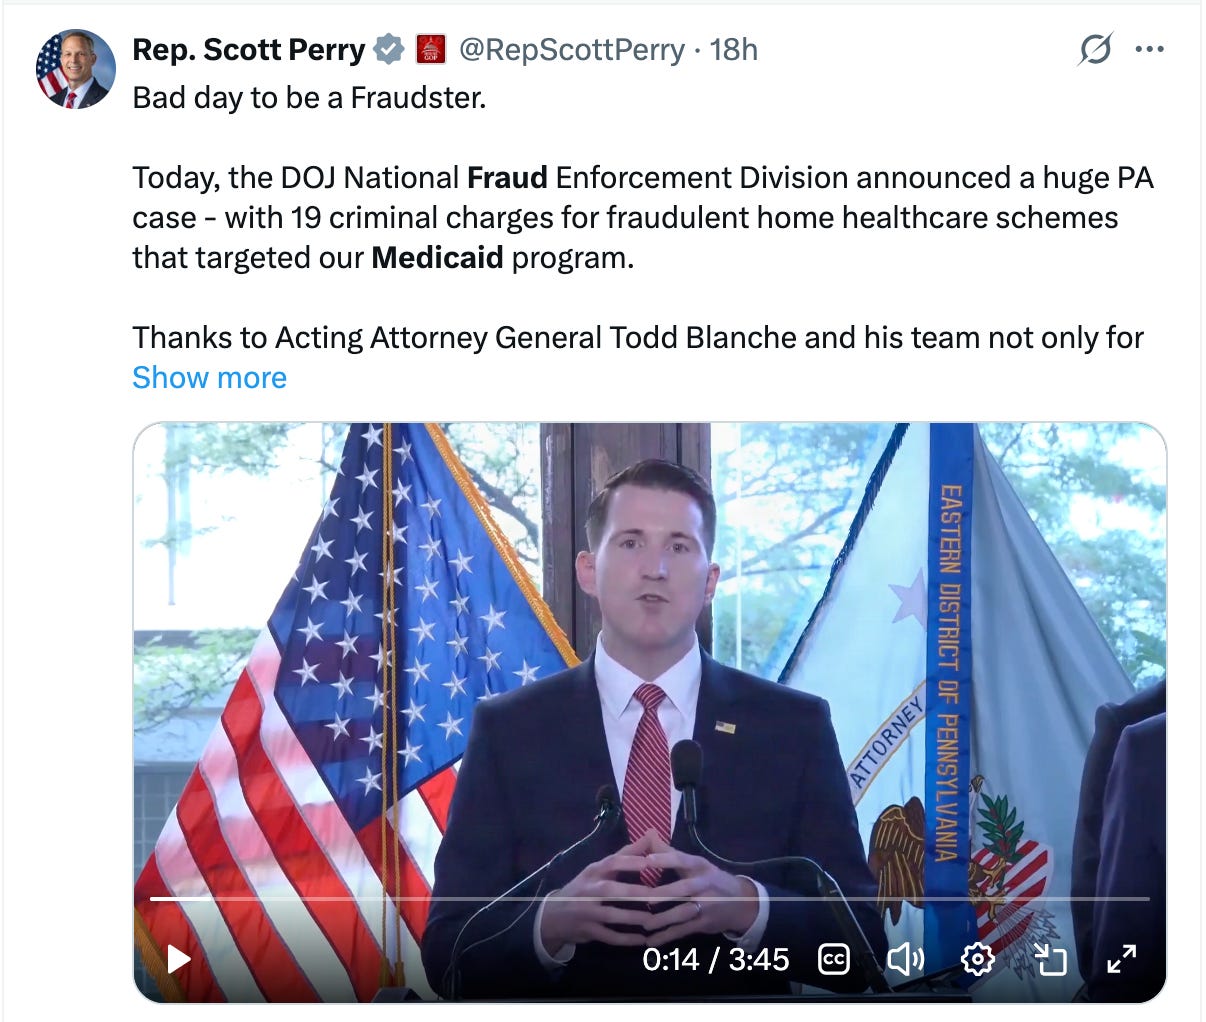The height and width of the screenshot is (1022, 1206).
Task: Open the @RepScottPerry handle link
Action: [x=571, y=49]
